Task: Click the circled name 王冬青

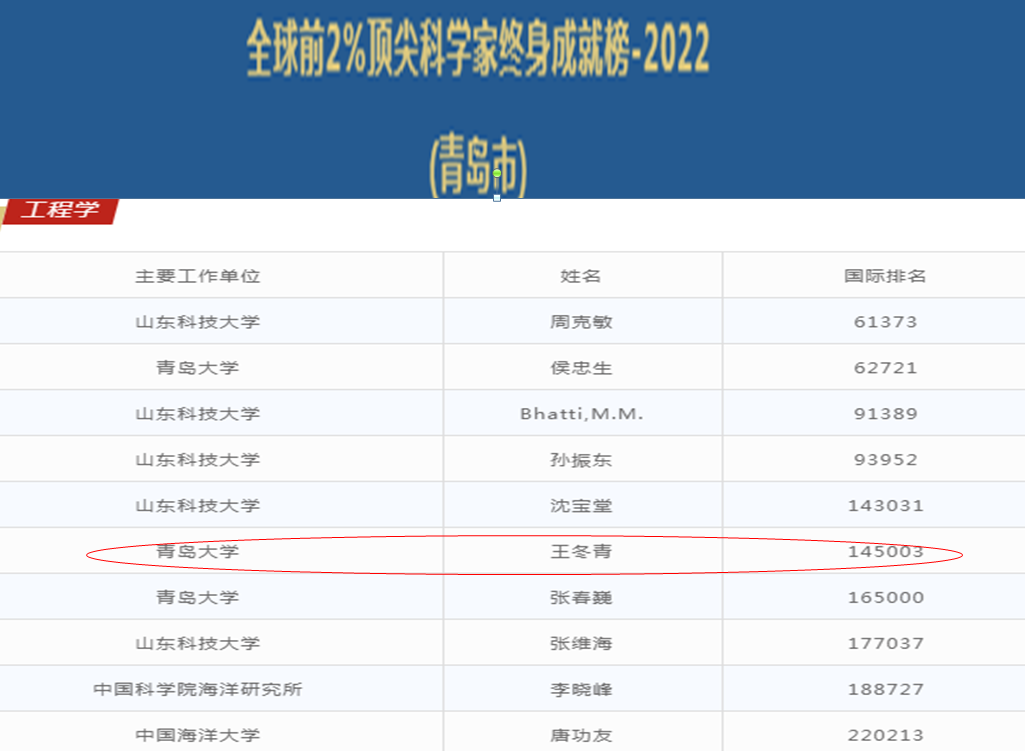Action: pyautogui.click(x=581, y=552)
